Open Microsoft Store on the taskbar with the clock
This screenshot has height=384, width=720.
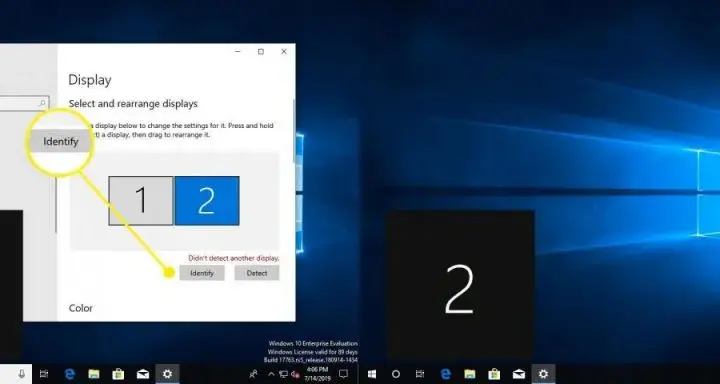tap(118, 374)
